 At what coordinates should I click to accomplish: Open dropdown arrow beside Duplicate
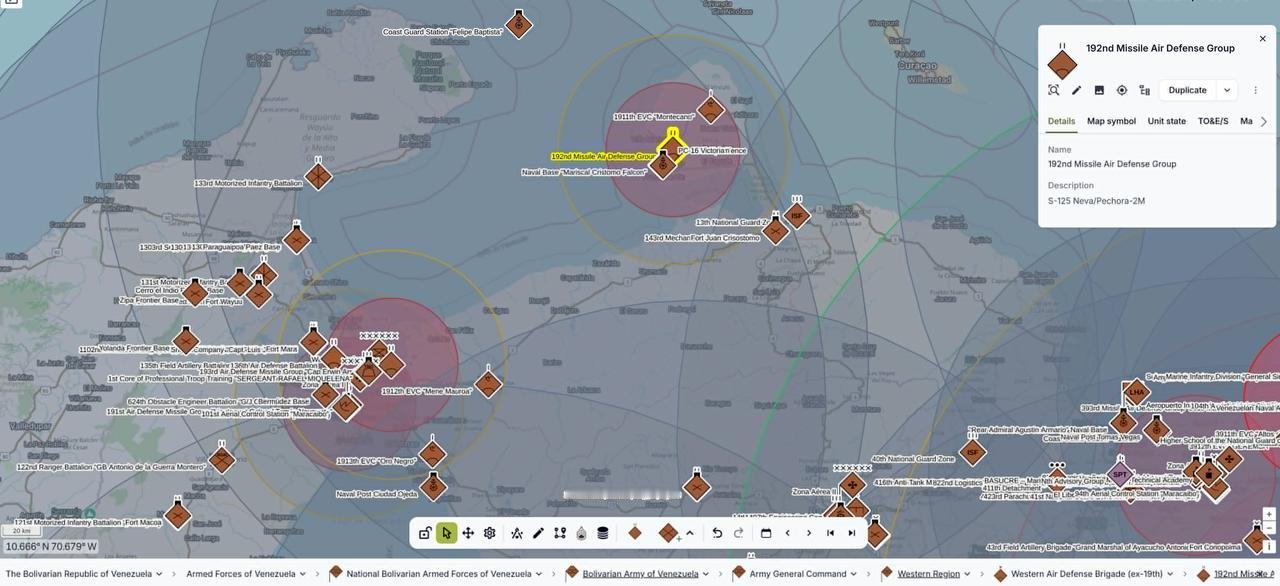click(1227, 90)
